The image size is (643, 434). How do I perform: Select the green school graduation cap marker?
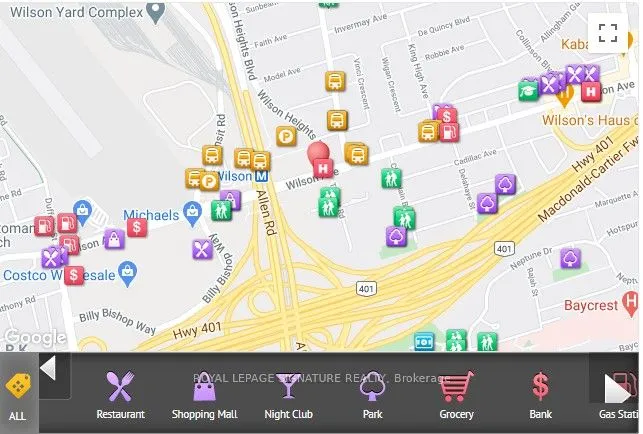tap(528, 91)
